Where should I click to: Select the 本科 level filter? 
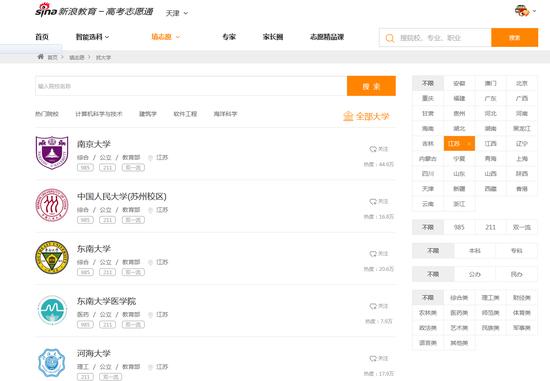point(475,251)
